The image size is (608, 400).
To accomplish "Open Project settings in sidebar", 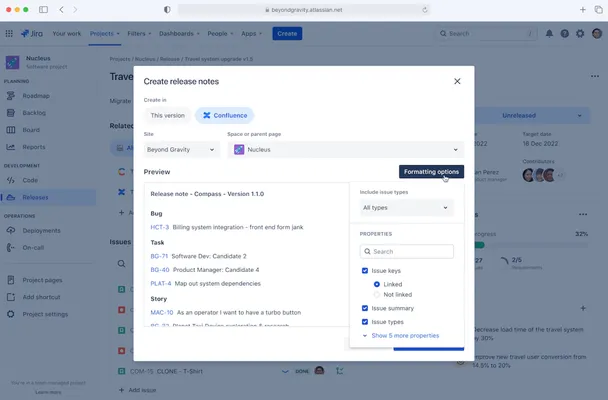I will 45,314.
